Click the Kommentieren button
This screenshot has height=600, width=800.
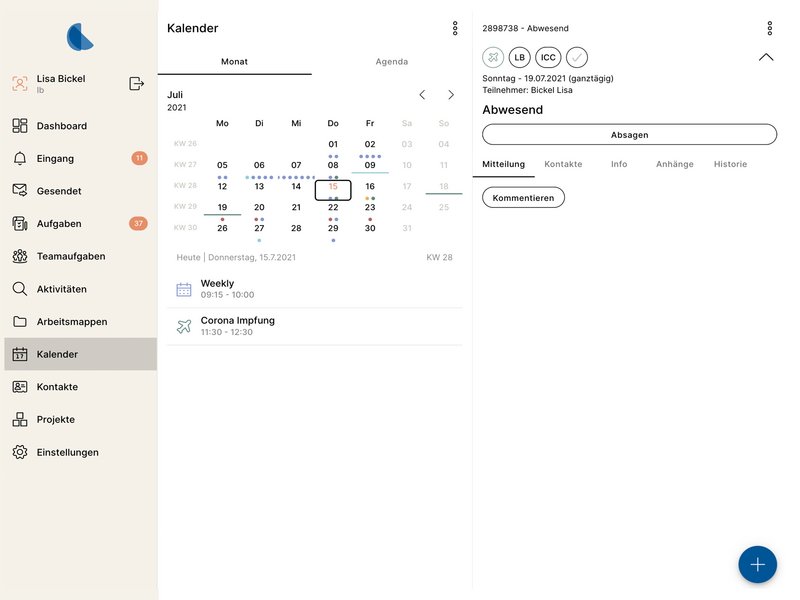click(x=523, y=197)
